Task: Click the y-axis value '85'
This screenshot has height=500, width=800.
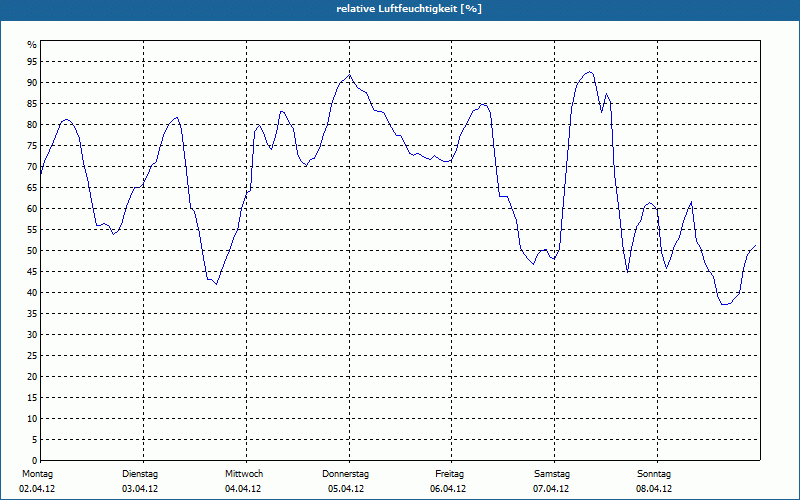Action: pos(32,104)
